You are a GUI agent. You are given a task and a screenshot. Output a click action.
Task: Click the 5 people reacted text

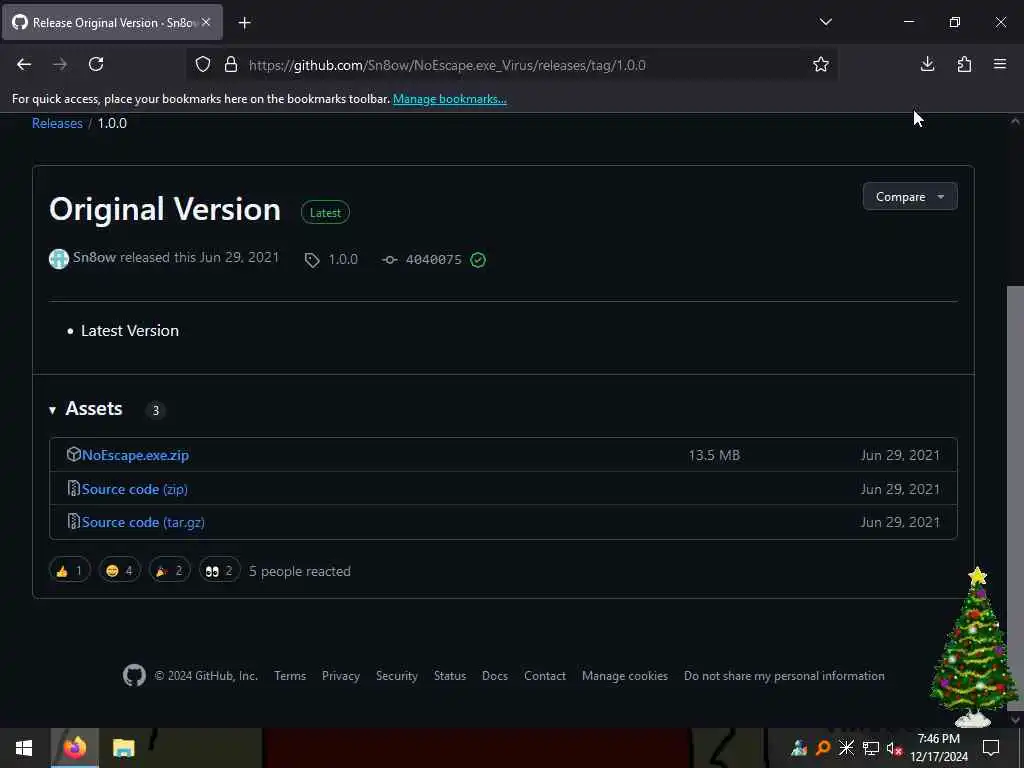click(x=300, y=571)
